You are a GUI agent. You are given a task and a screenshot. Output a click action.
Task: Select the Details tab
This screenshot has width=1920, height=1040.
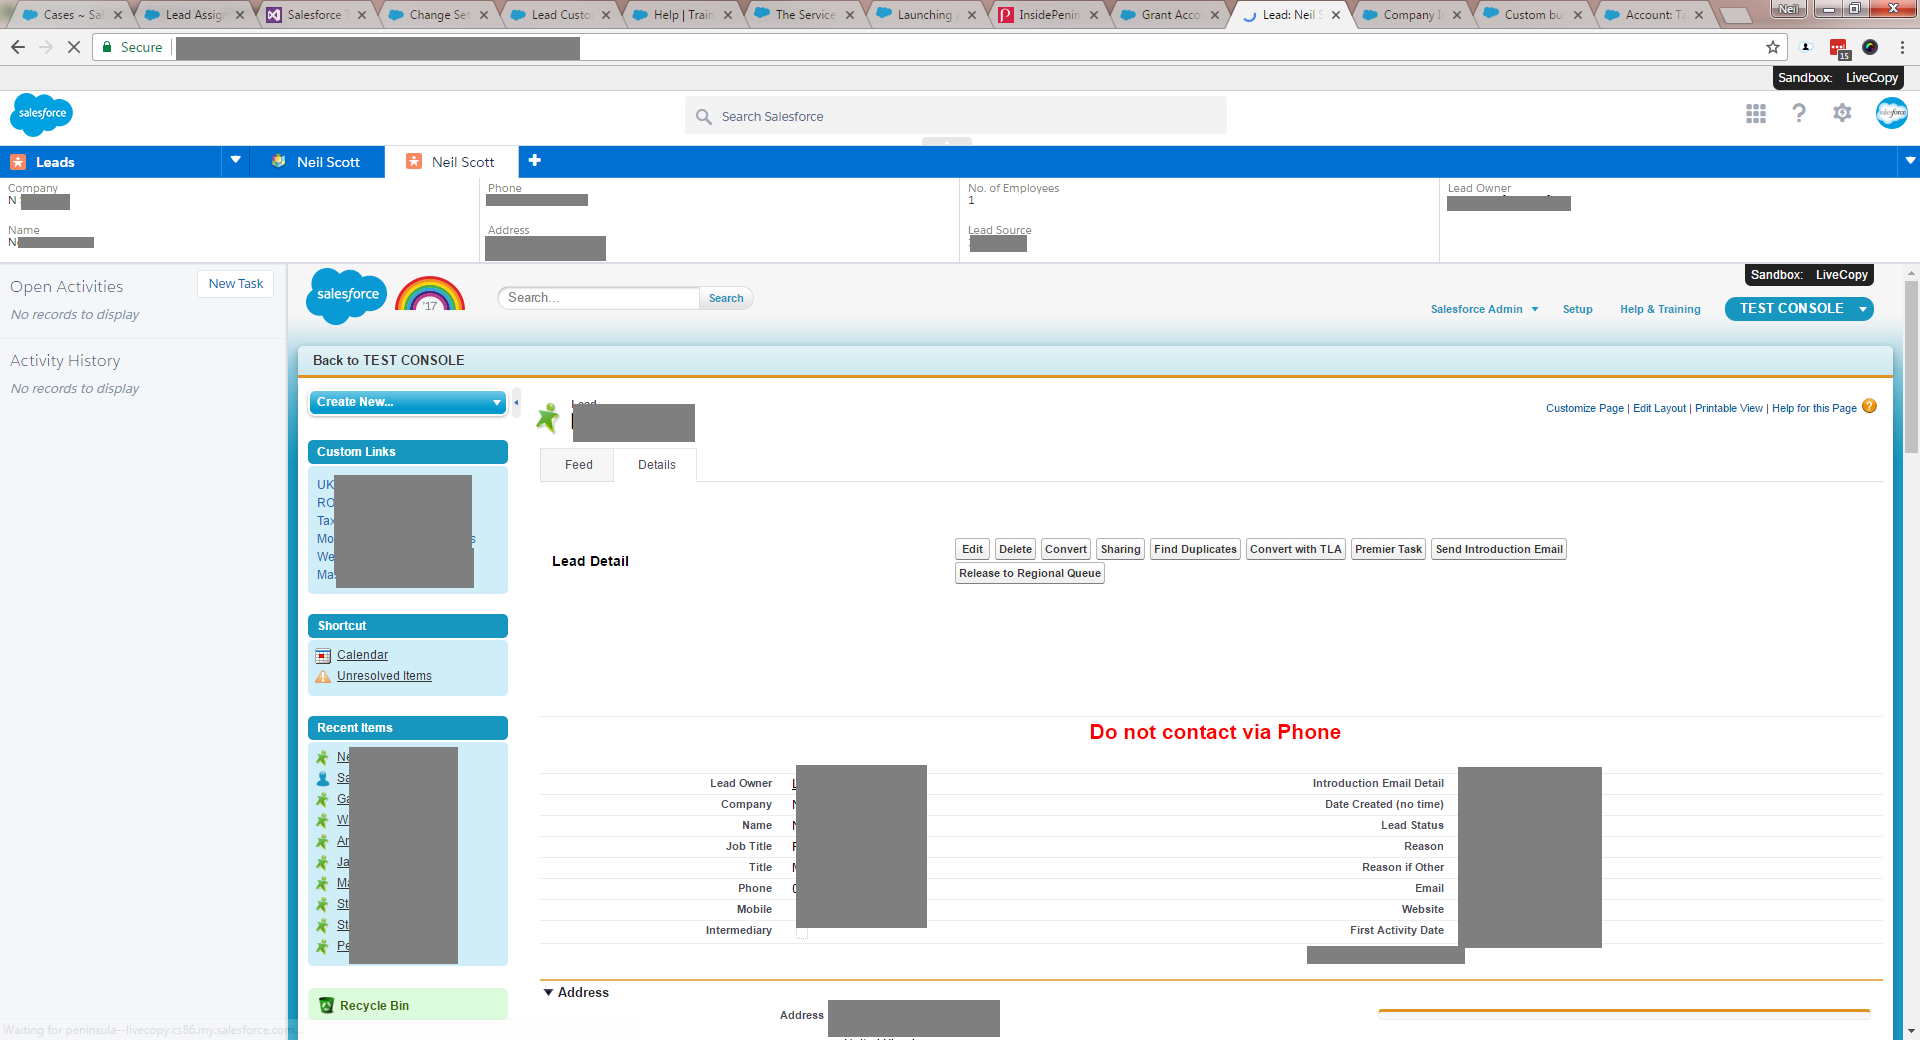(656, 465)
